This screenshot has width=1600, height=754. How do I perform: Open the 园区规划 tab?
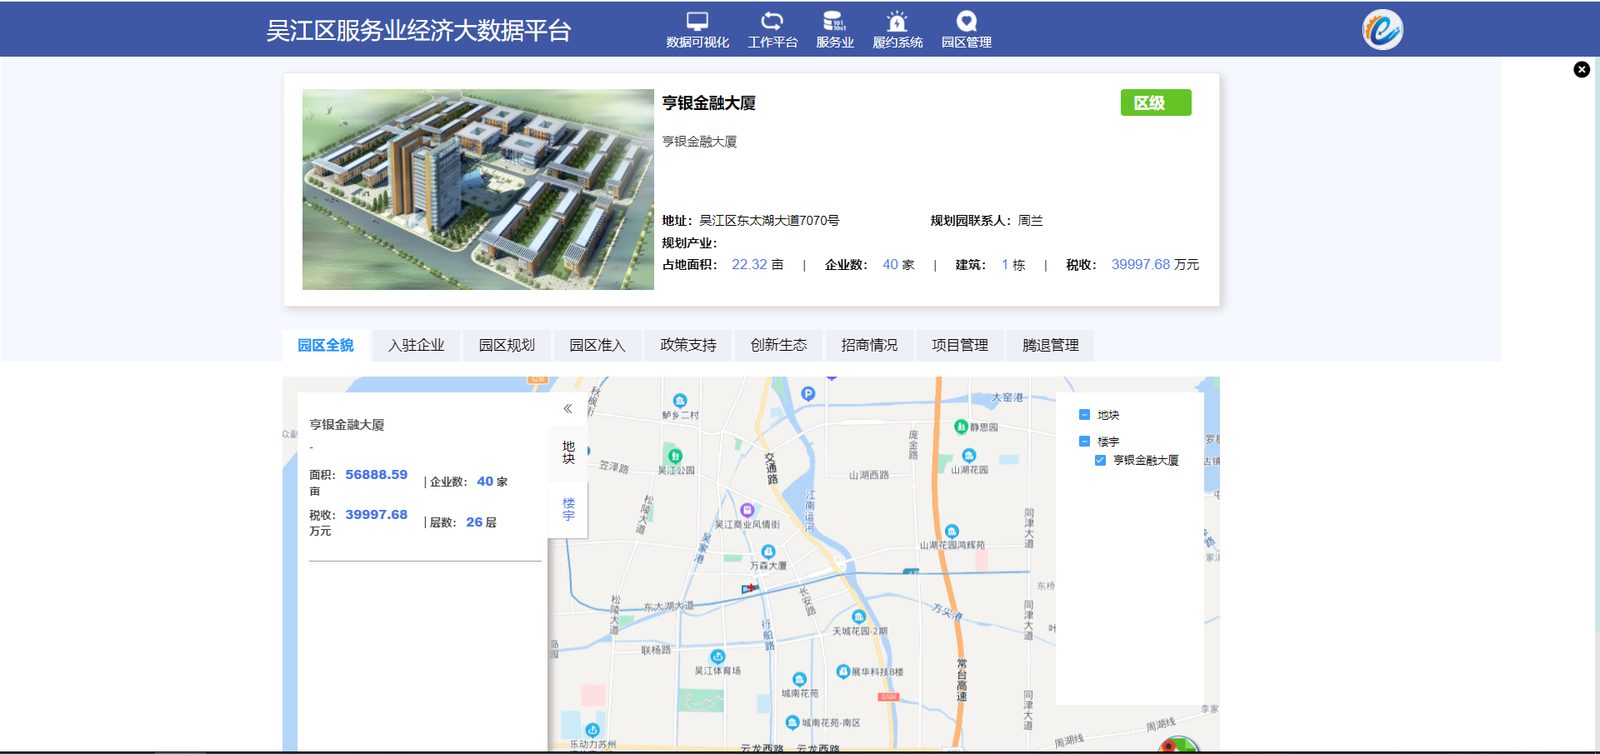pyautogui.click(x=507, y=345)
